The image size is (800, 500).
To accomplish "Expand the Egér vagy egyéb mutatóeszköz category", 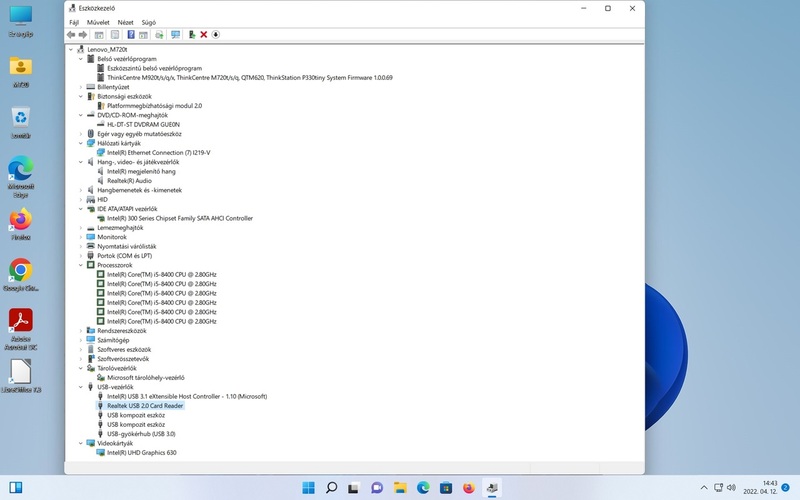I will click(x=81, y=134).
